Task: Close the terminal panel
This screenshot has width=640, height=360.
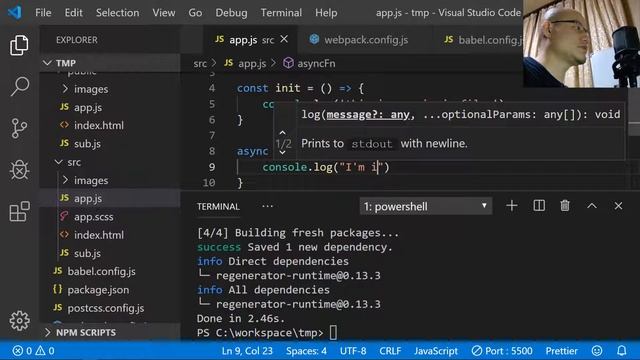Action: point(618,206)
